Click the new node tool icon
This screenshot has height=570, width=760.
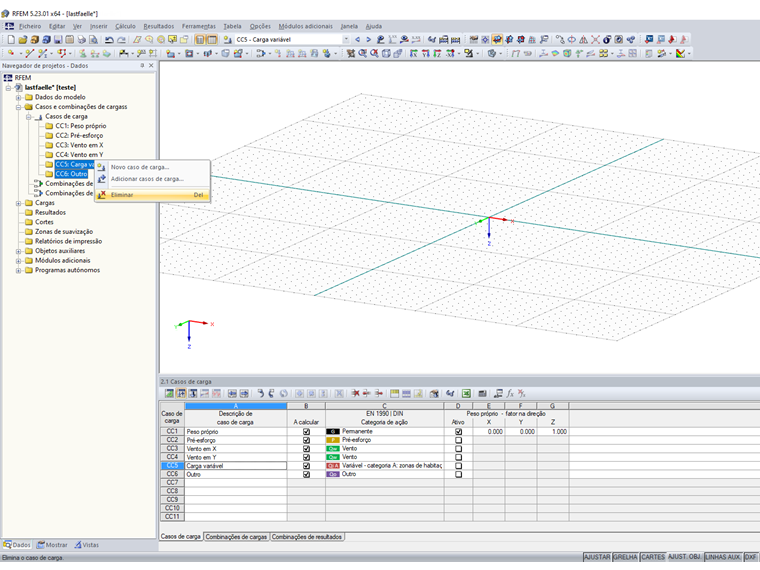click(11, 53)
